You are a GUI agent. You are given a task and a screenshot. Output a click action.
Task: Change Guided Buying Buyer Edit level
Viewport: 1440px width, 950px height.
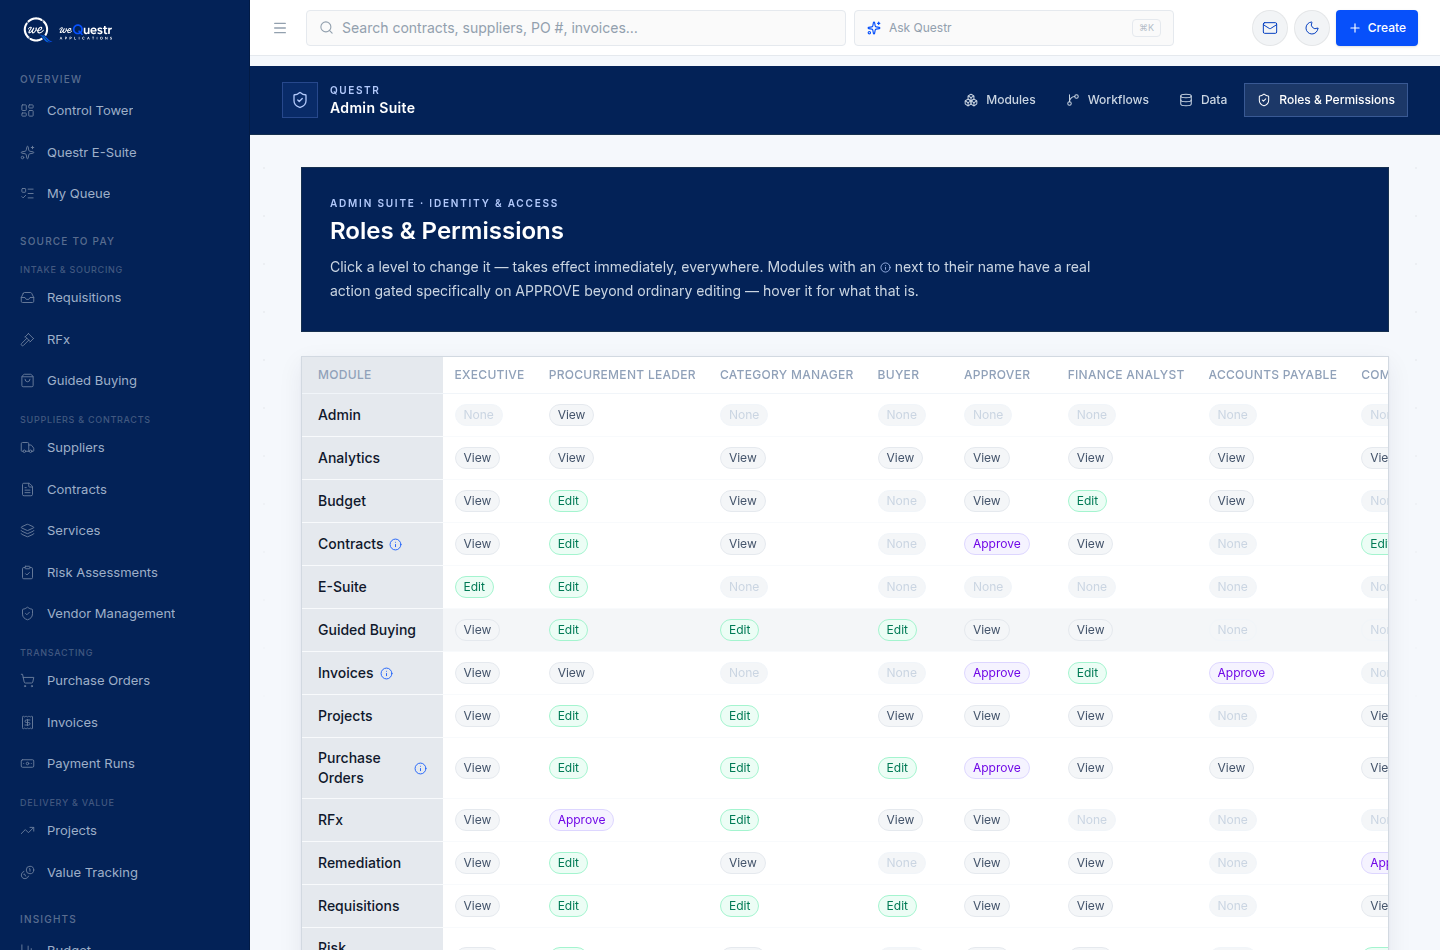tap(897, 630)
